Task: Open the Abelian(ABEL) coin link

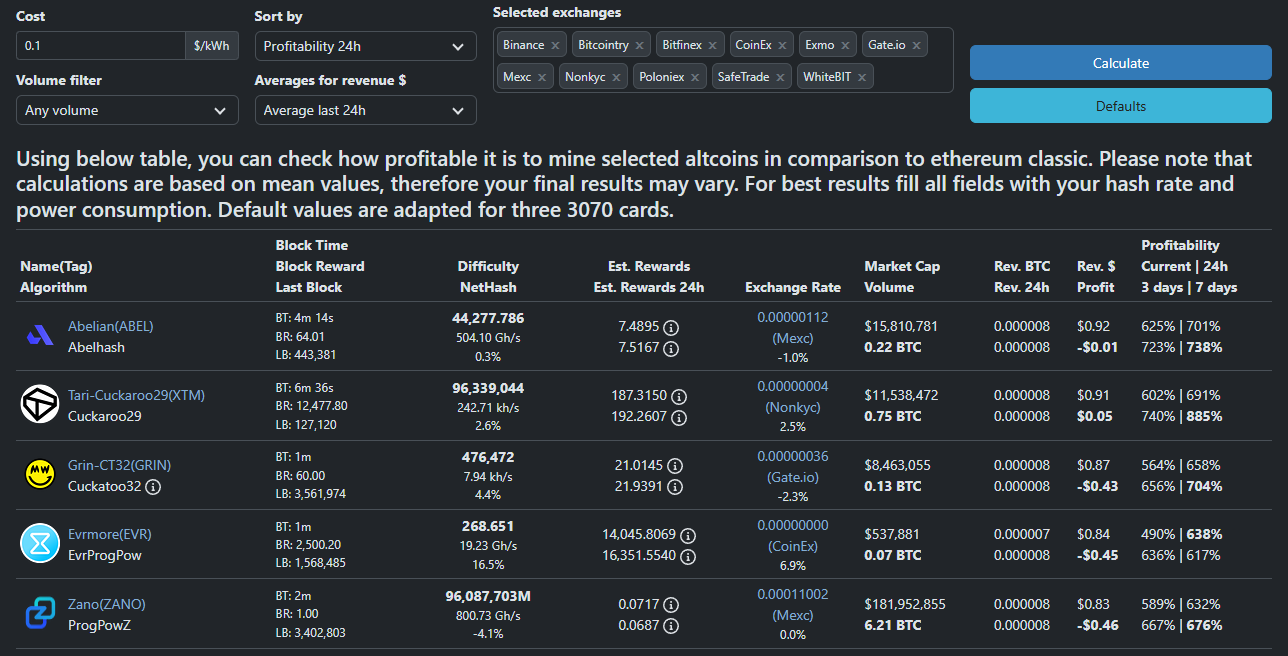Action: (110, 326)
